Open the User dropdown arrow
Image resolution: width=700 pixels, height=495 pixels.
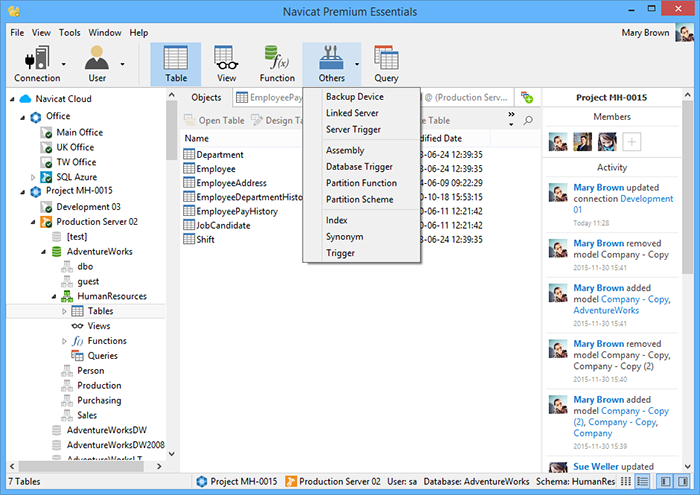click(122, 64)
